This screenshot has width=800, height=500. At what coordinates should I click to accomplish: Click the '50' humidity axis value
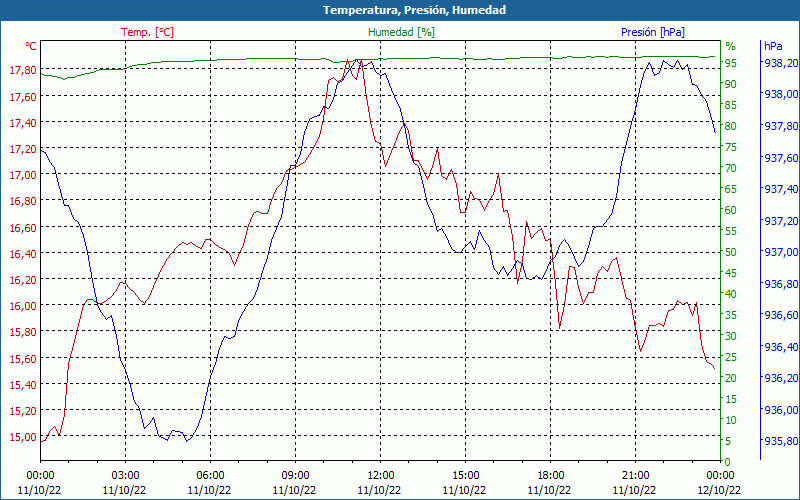coord(731,252)
